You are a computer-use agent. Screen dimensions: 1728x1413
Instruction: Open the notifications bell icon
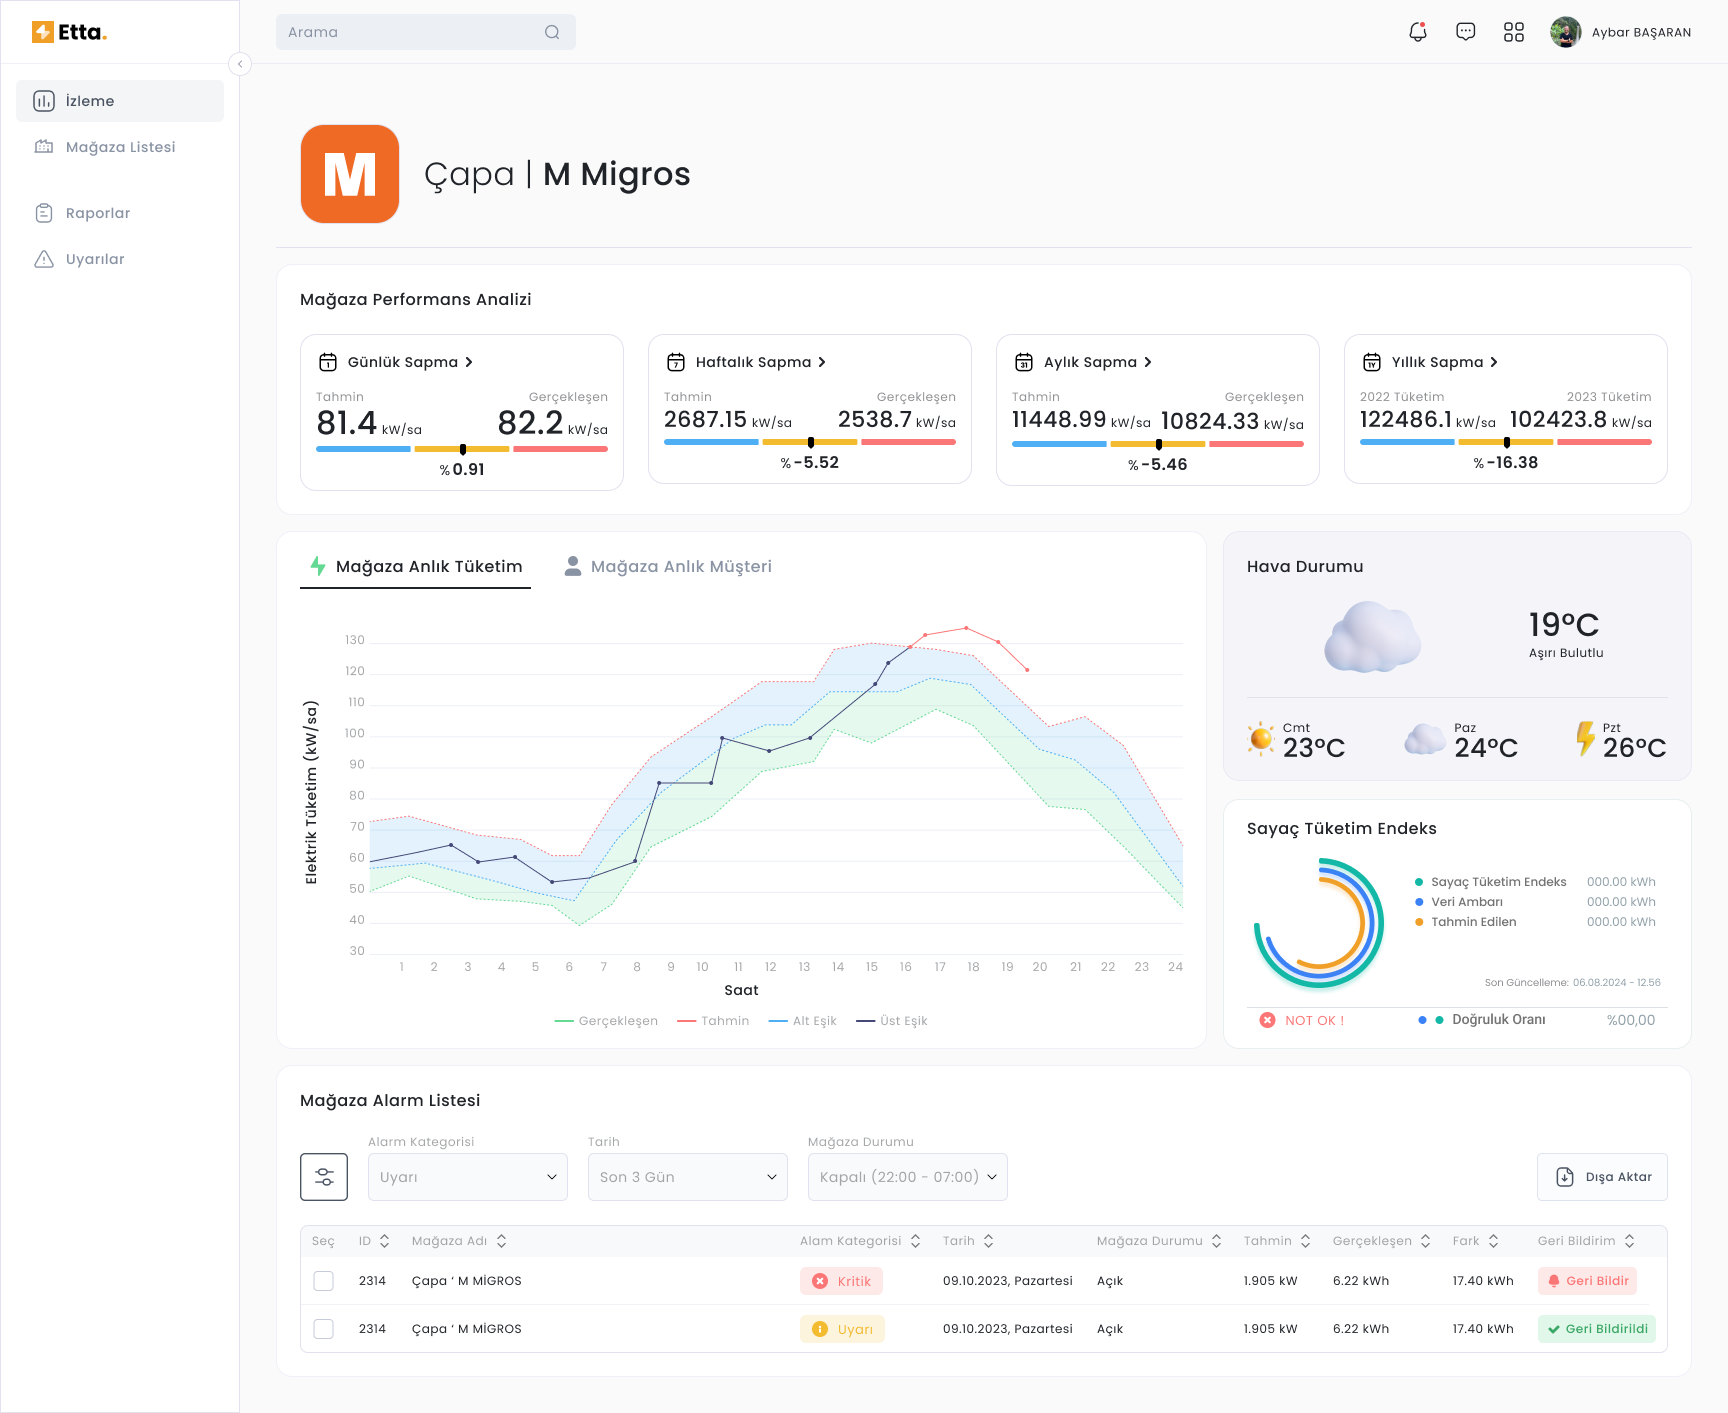tap(1417, 32)
